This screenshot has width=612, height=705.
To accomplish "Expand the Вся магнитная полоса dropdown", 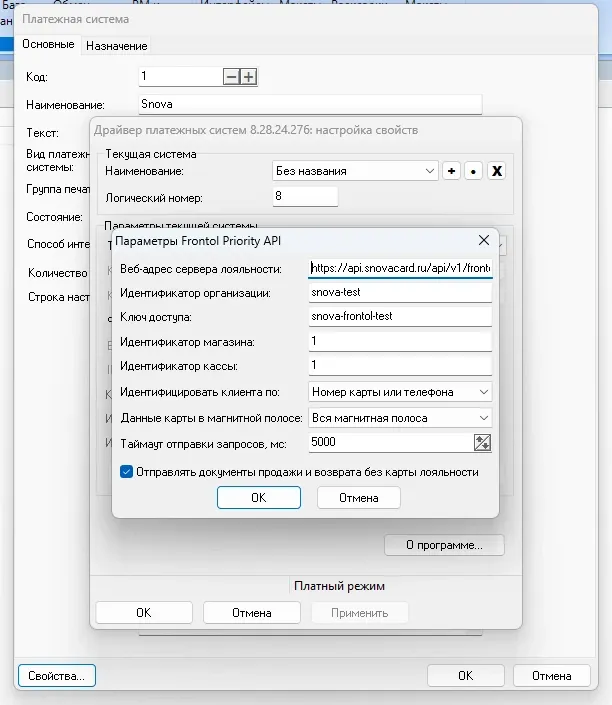I will click(400, 418).
